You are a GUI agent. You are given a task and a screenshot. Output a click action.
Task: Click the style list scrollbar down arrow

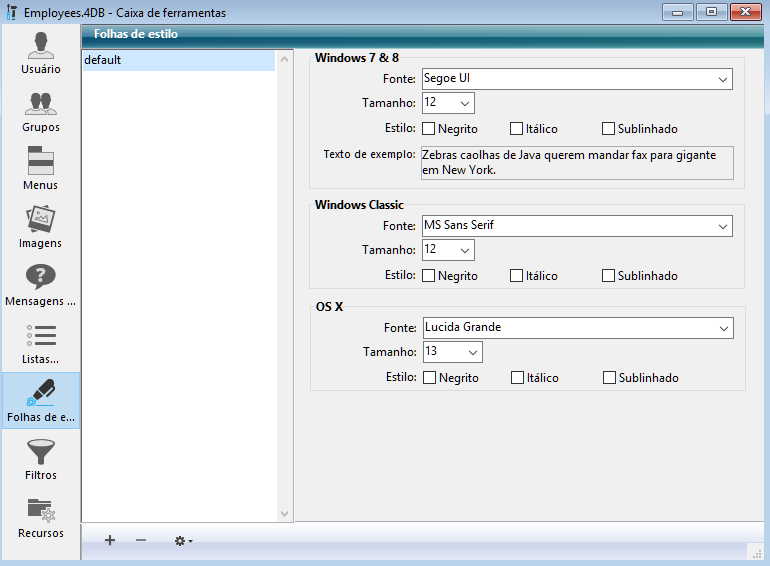[x=285, y=513]
